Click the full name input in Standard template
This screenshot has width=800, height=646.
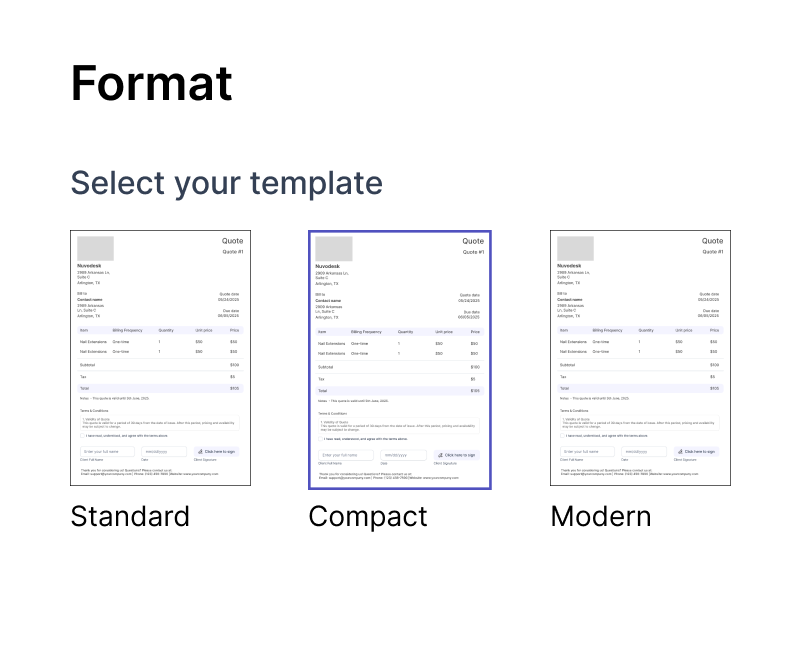107,451
